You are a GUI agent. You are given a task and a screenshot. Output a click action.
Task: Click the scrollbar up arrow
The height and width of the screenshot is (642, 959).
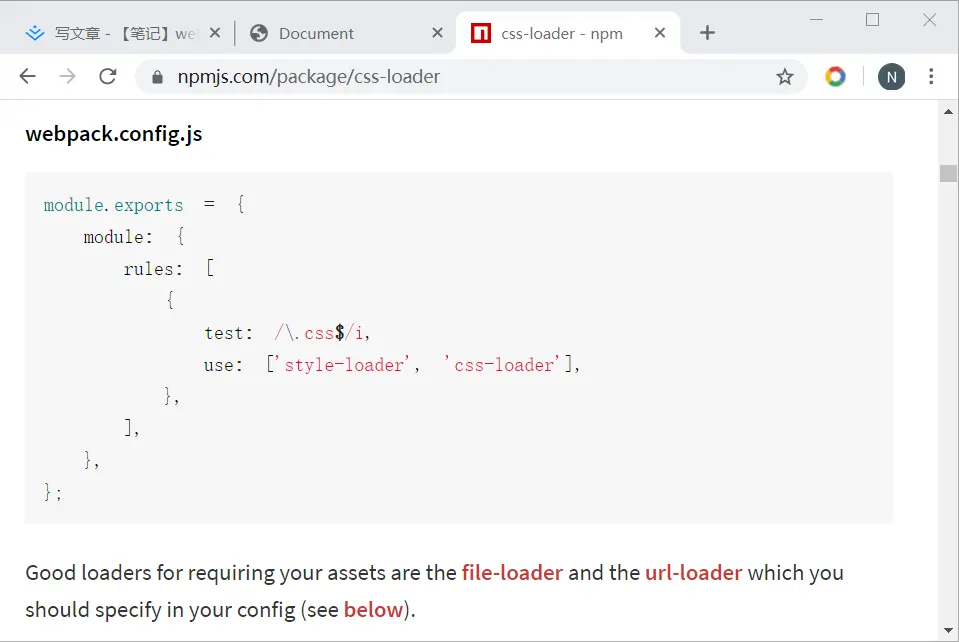tap(948, 112)
